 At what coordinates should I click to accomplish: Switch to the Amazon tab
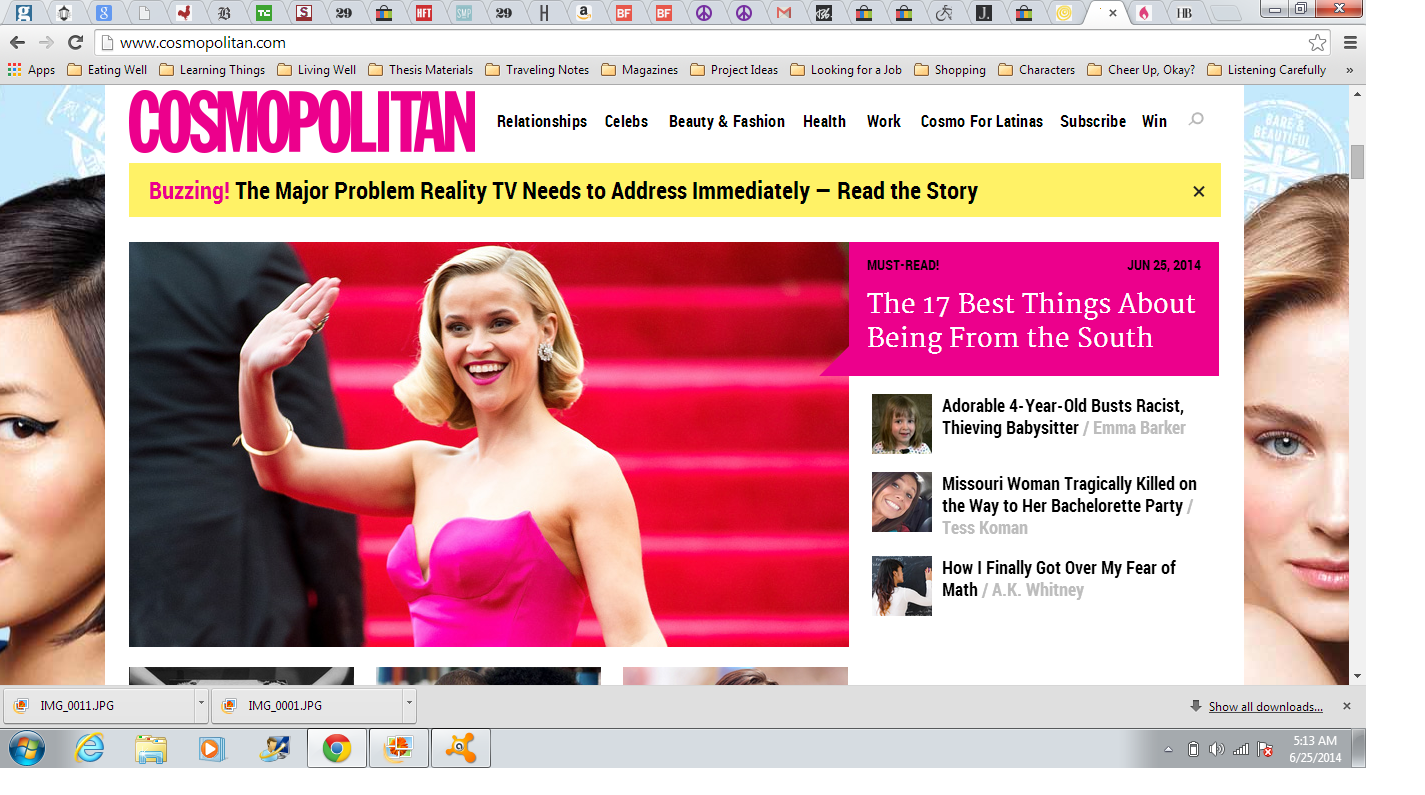coord(585,13)
